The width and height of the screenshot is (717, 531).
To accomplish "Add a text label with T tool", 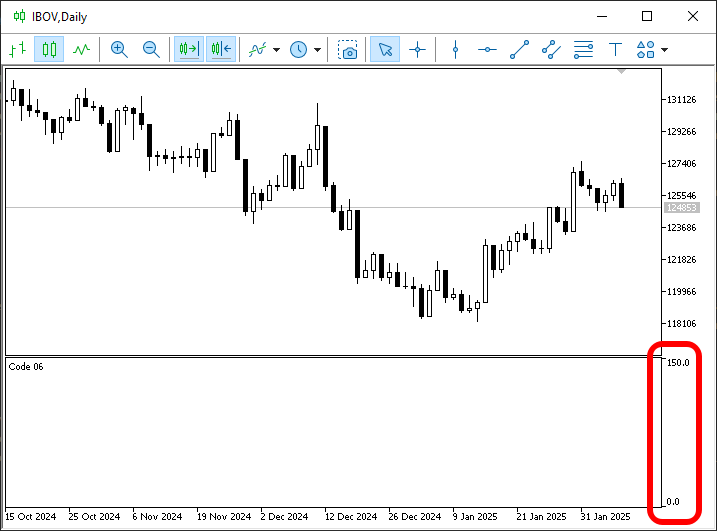I will click(615, 49).
